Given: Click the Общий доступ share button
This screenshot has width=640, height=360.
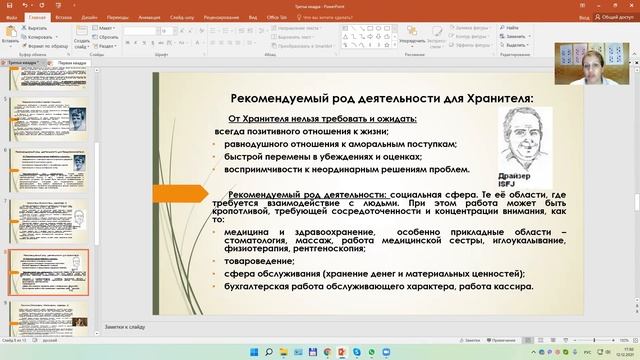Looking at the screenshot, I should click(614, 17).
